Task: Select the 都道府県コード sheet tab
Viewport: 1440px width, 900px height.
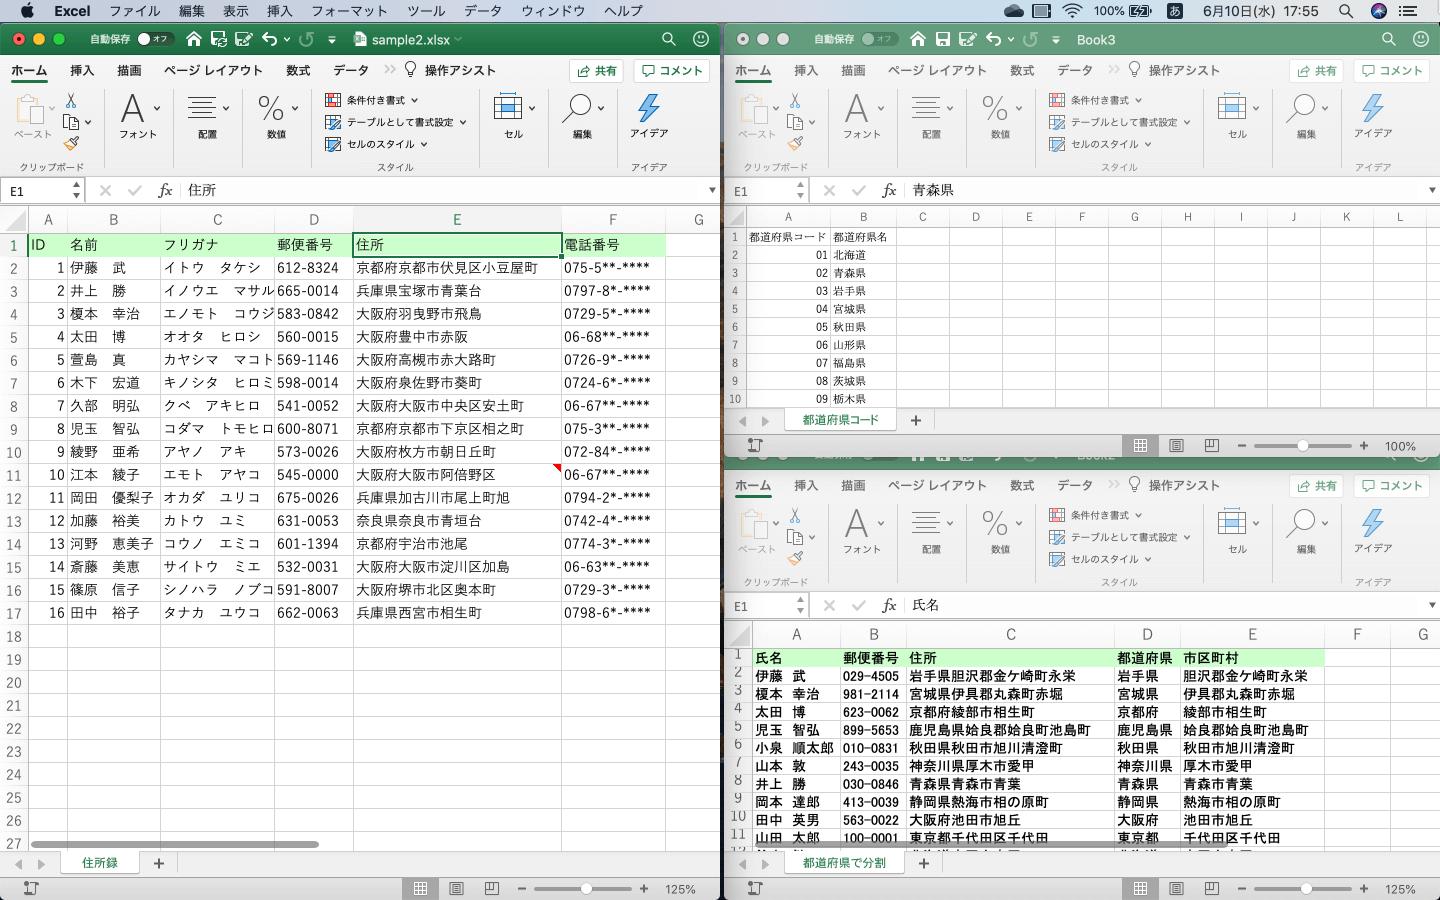Action: [841, 421]
